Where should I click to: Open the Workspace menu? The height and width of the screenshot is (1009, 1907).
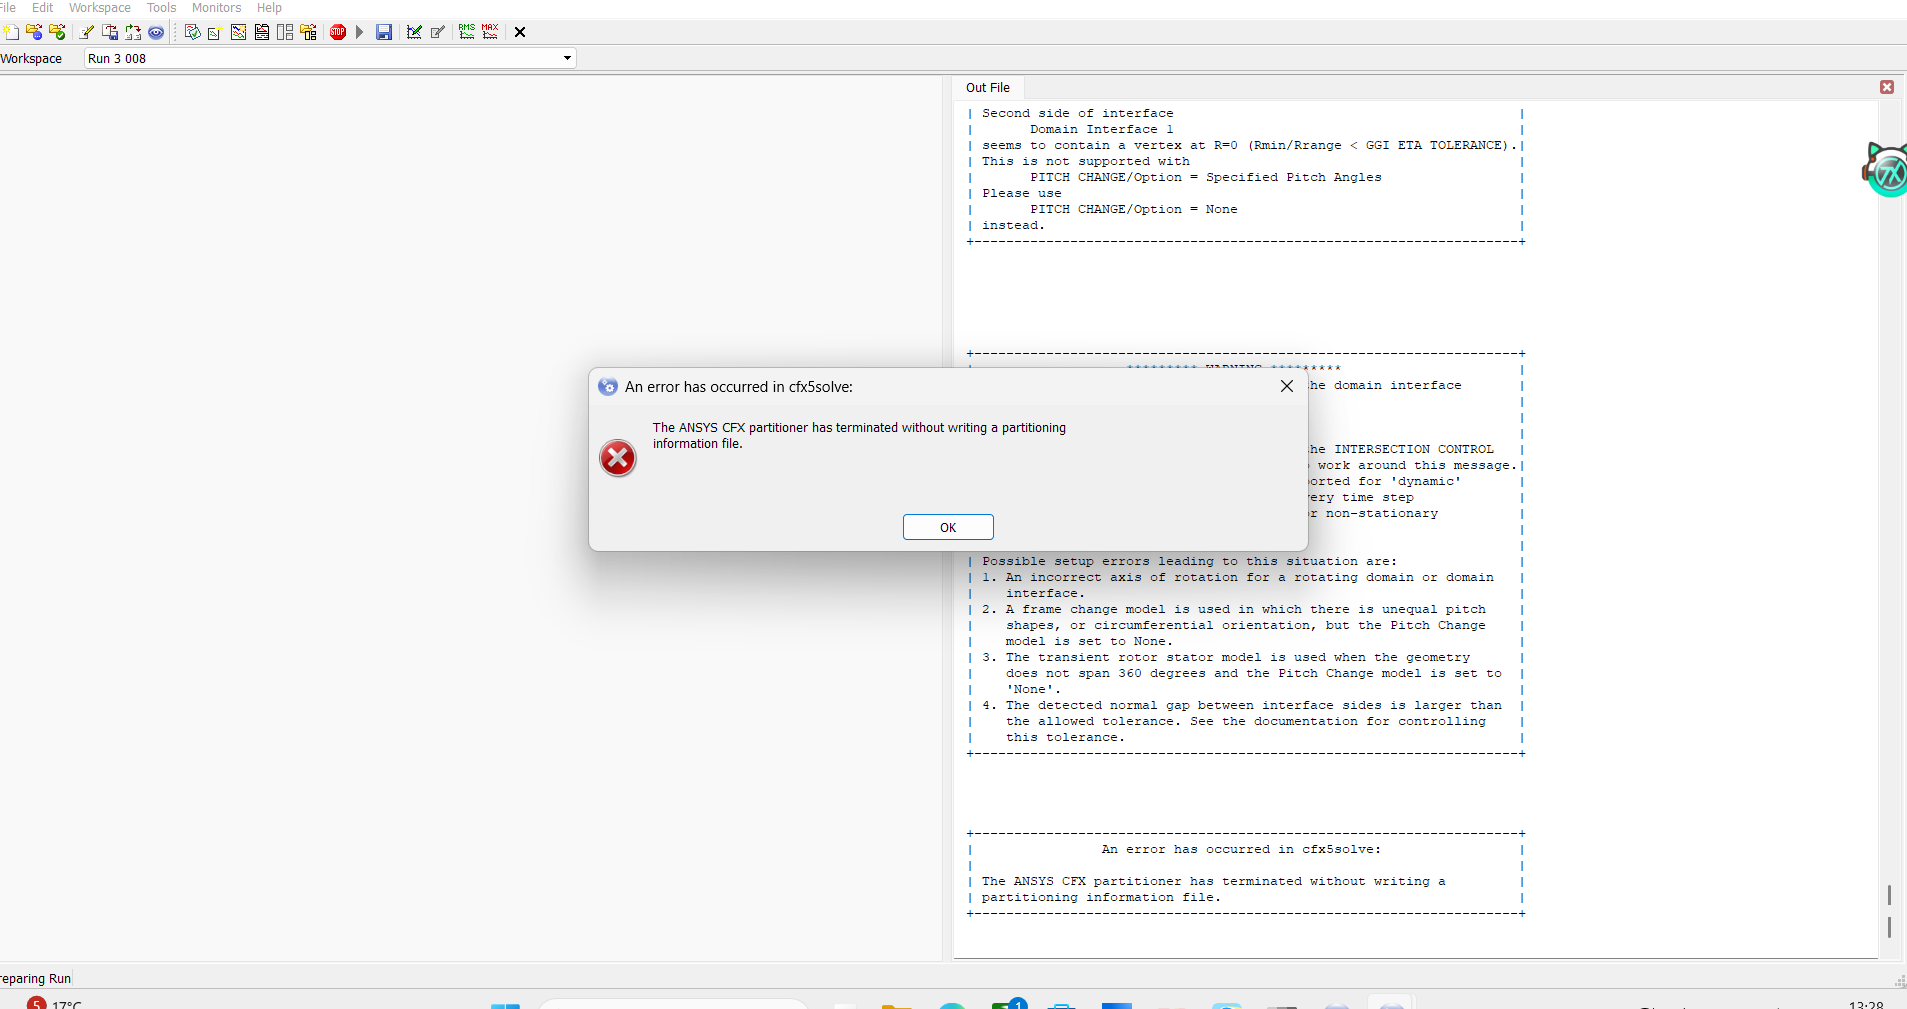[x=100, y=7]
